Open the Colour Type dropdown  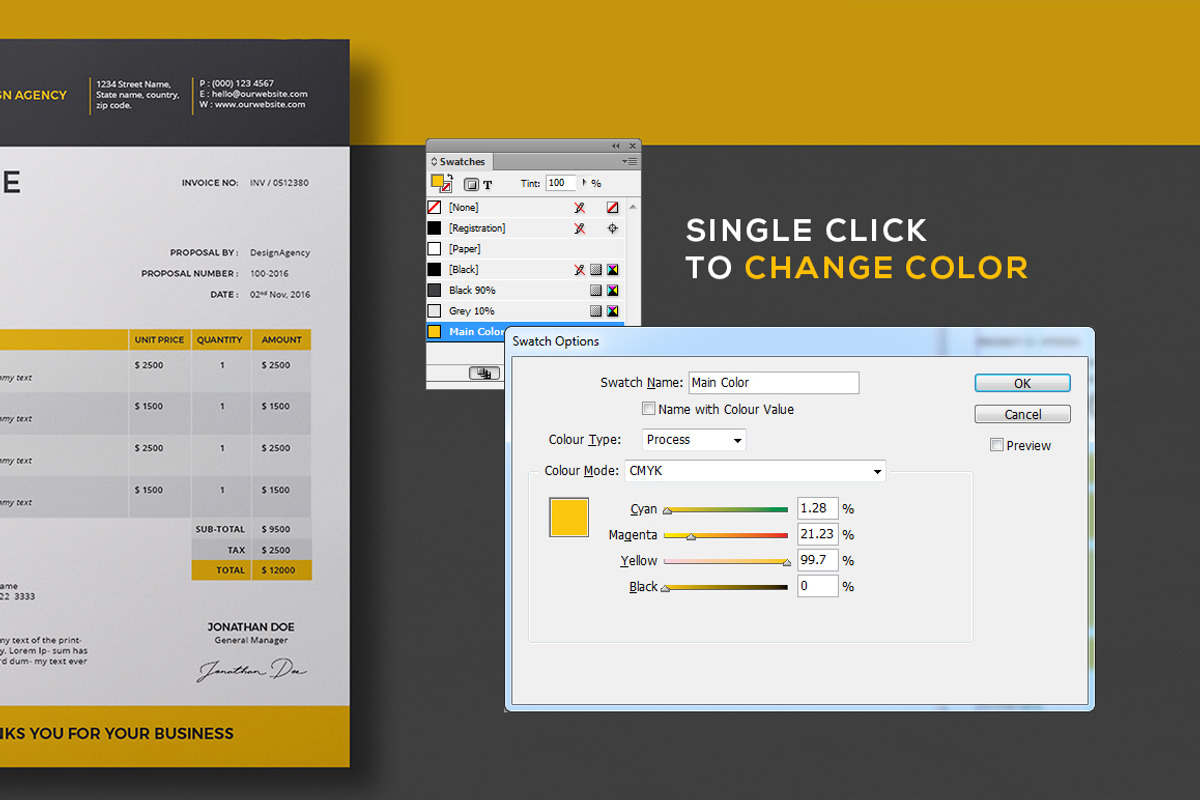click(694, 440)
